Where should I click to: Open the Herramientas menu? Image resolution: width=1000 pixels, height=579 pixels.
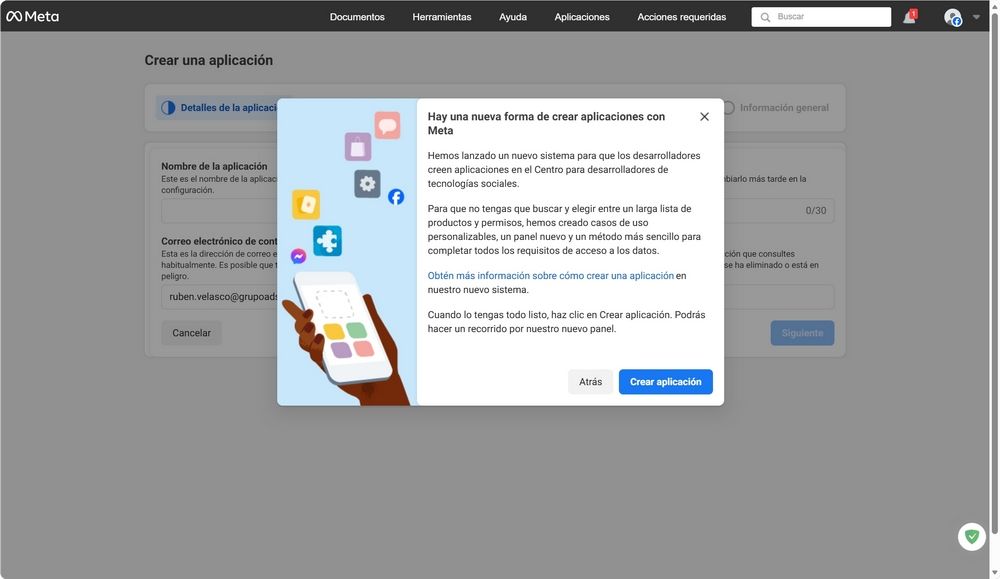point(442,16)
